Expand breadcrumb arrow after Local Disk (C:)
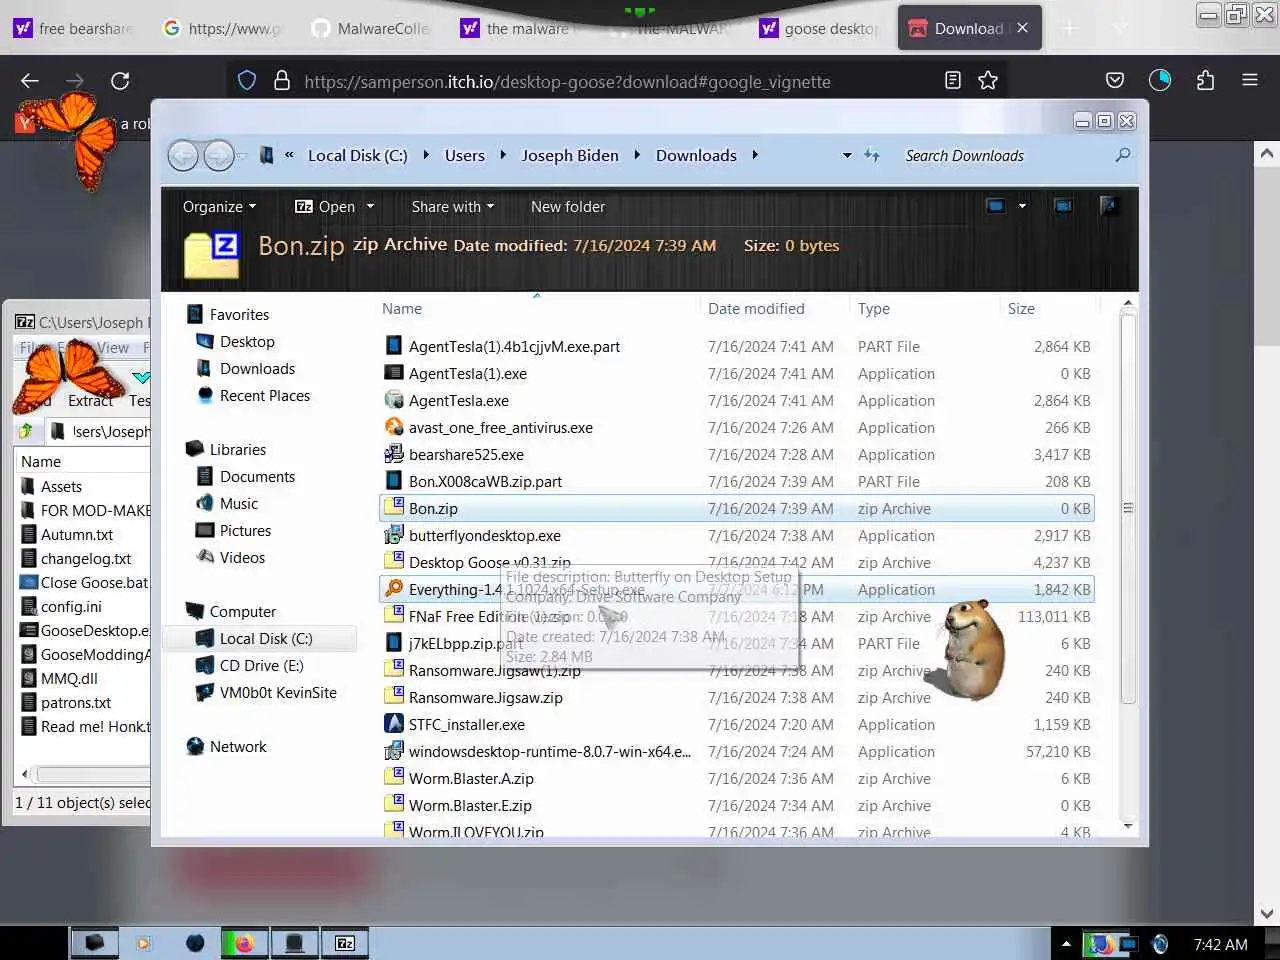 click(x=426, y=155)
